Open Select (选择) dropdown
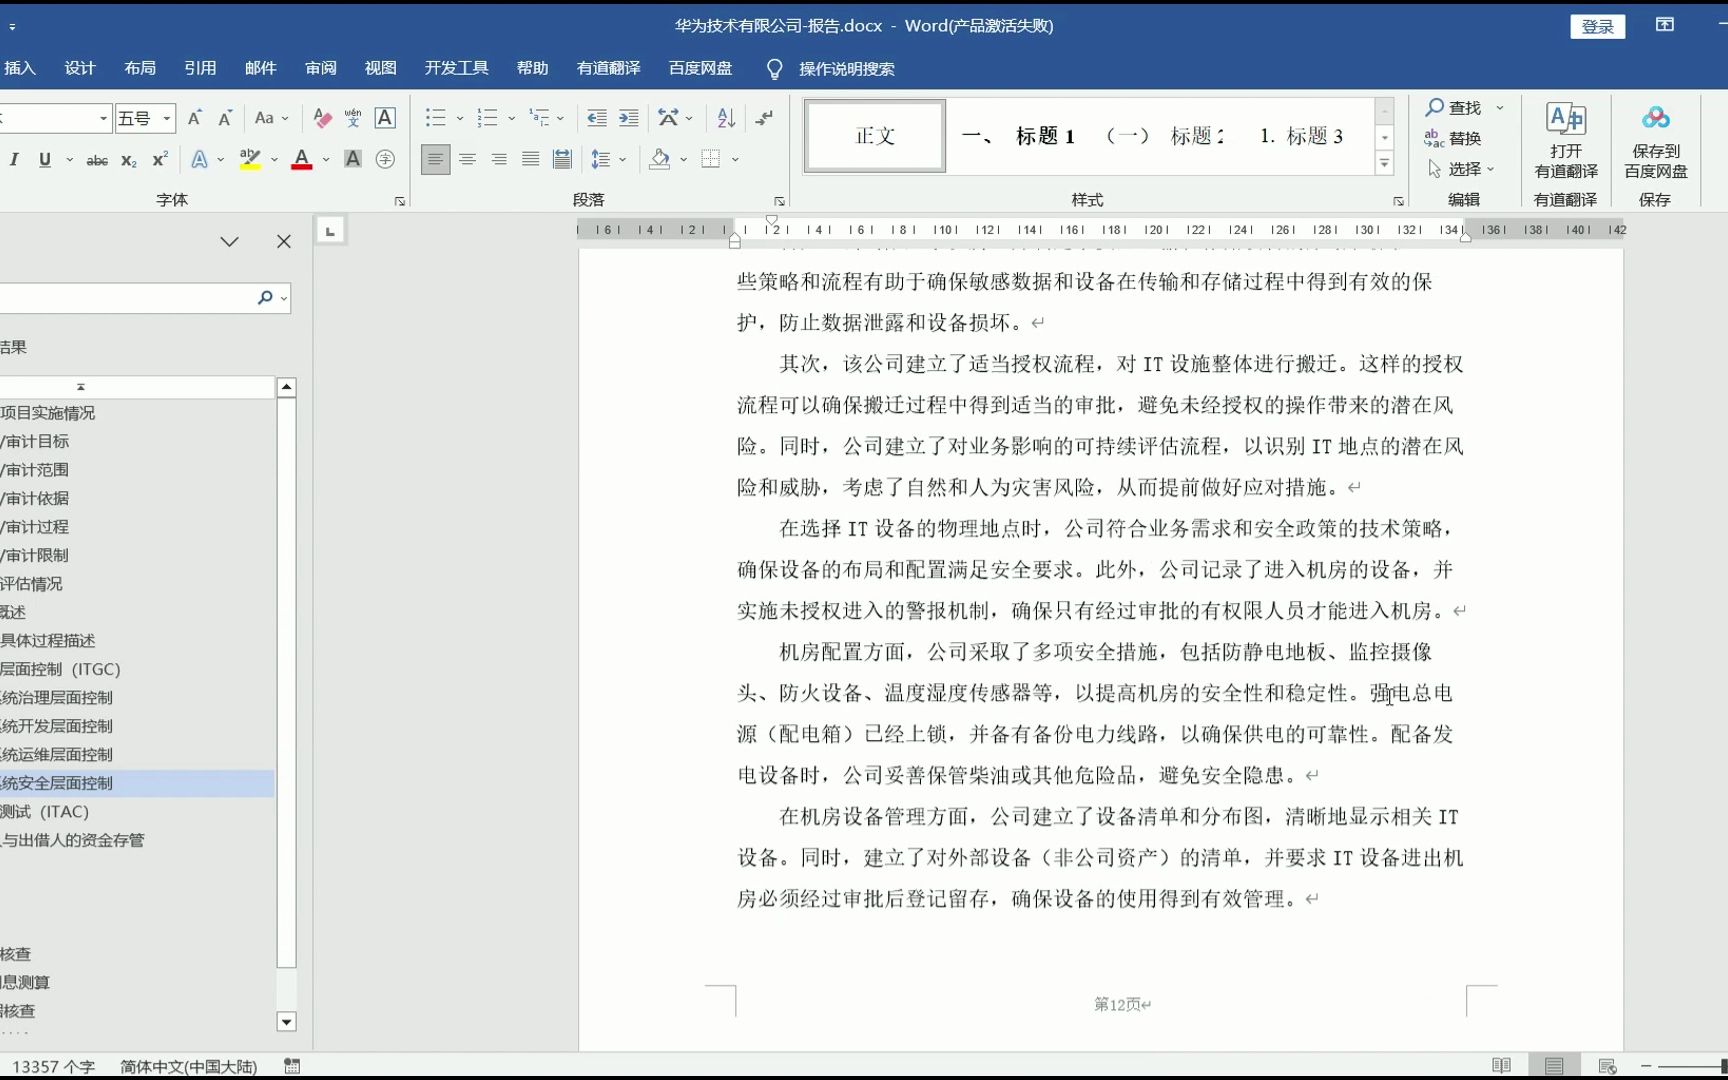This screenshot has height=1080, width=1728. [x=1461, y=169]
